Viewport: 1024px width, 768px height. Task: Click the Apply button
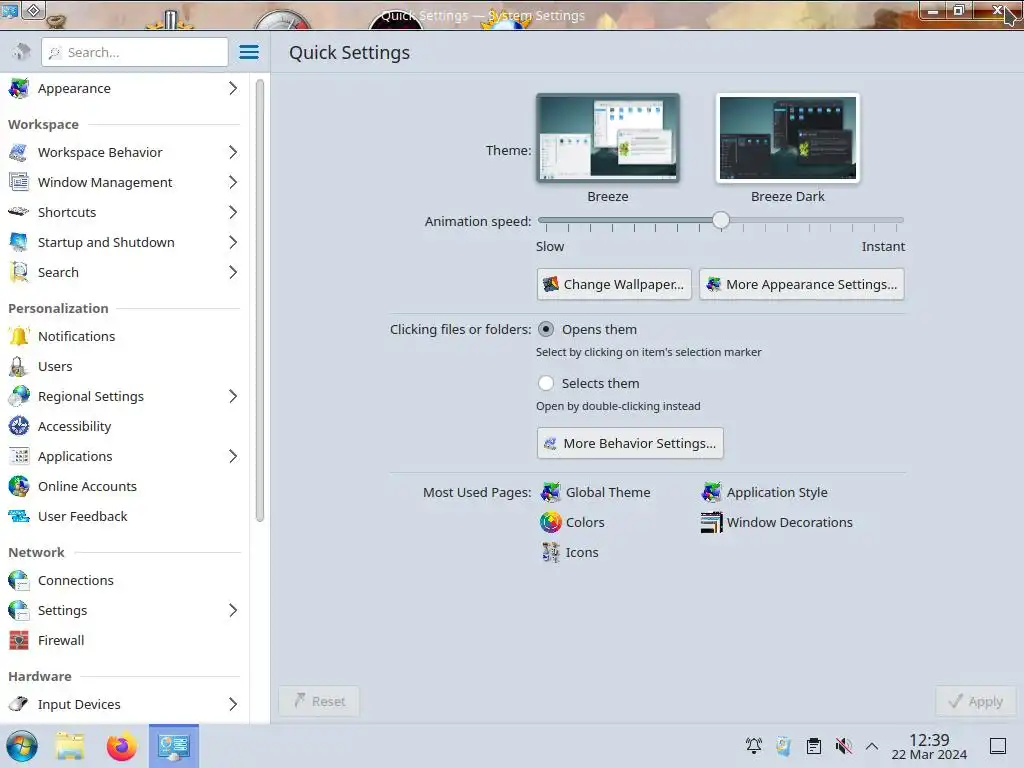(976, 701)
